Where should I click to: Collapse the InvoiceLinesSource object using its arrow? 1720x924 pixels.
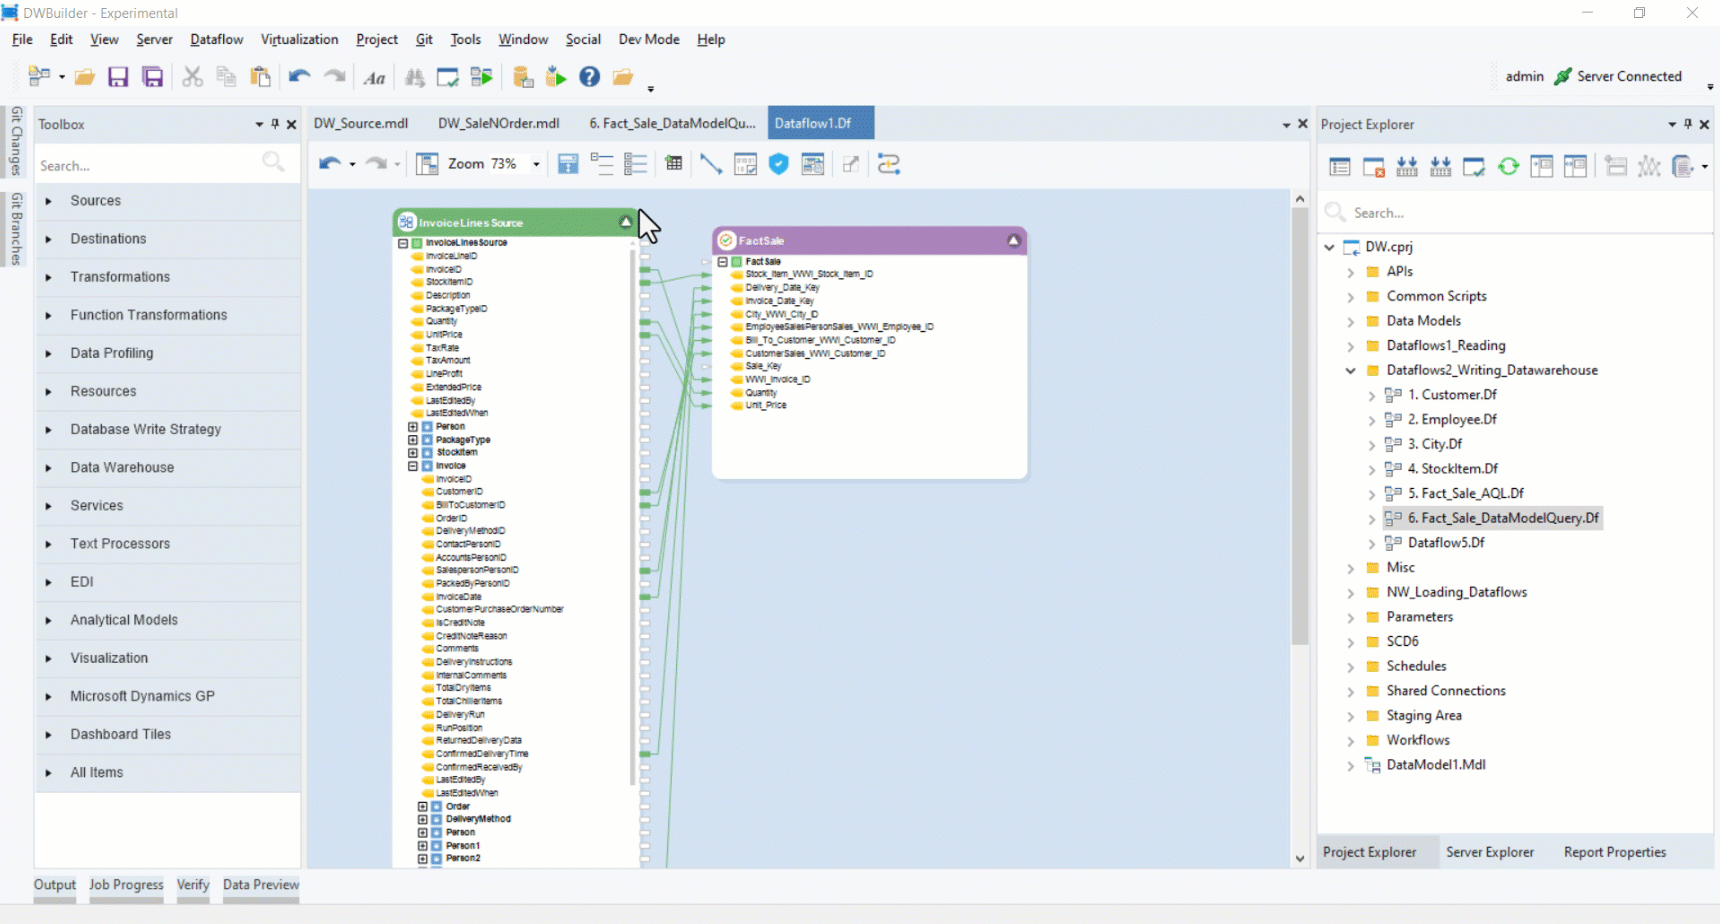coord(626,222)
